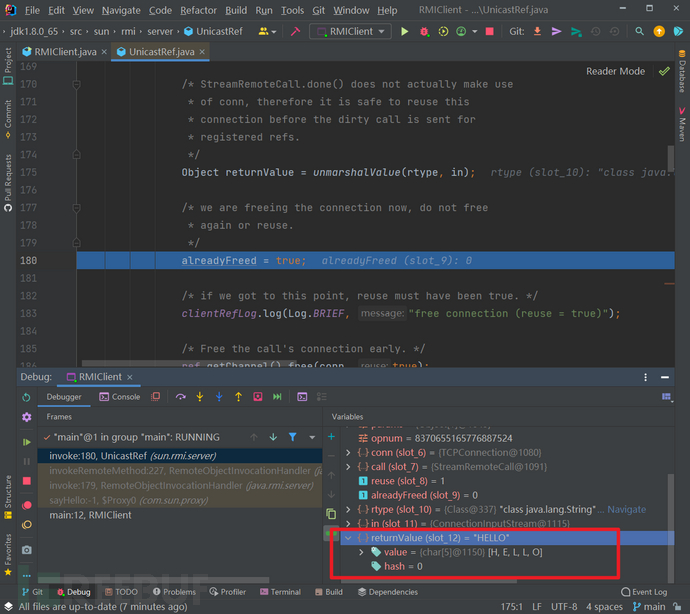The image size is (690, 614).
Task: Open the Navigate menu
Action: [121, 10]
